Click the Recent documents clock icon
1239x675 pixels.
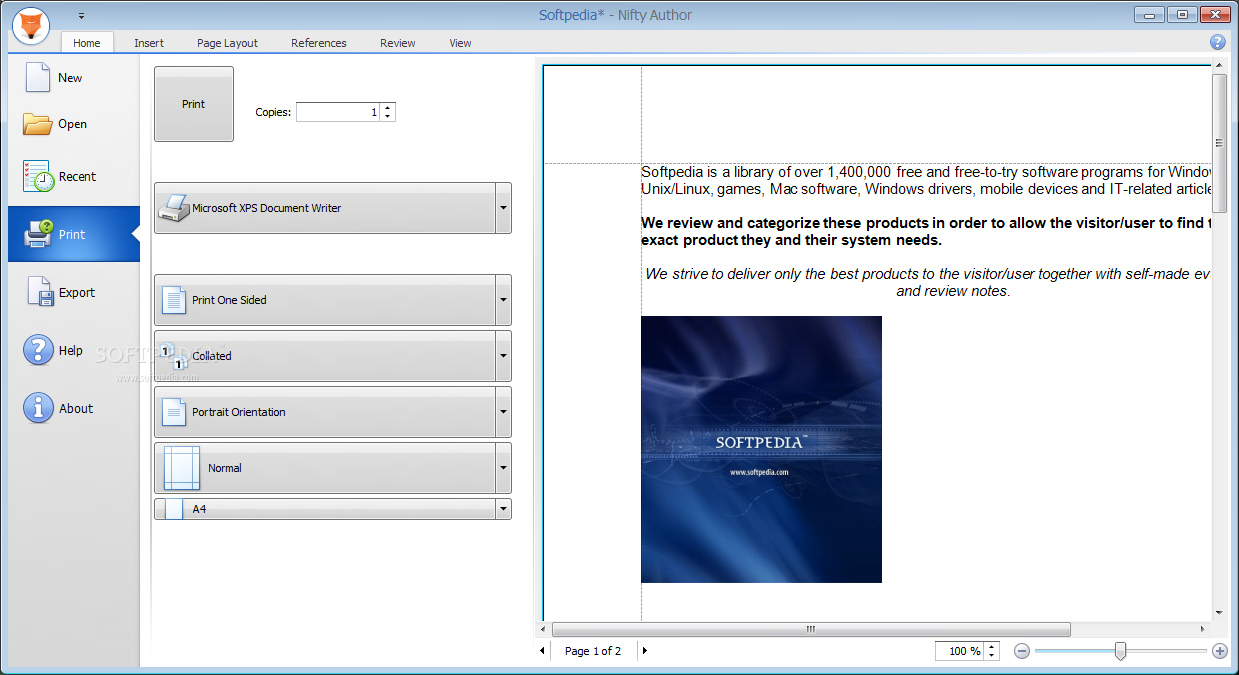coord(38,176)
